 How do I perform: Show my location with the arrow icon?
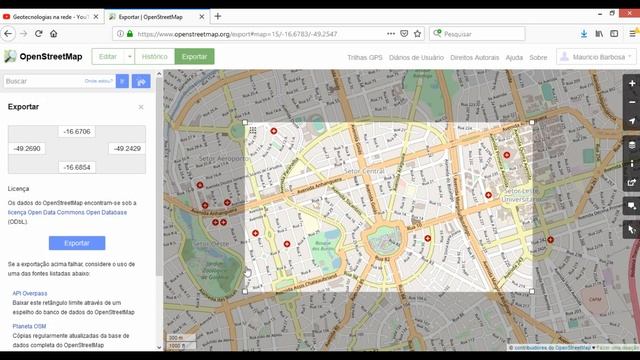coord(632,121)
